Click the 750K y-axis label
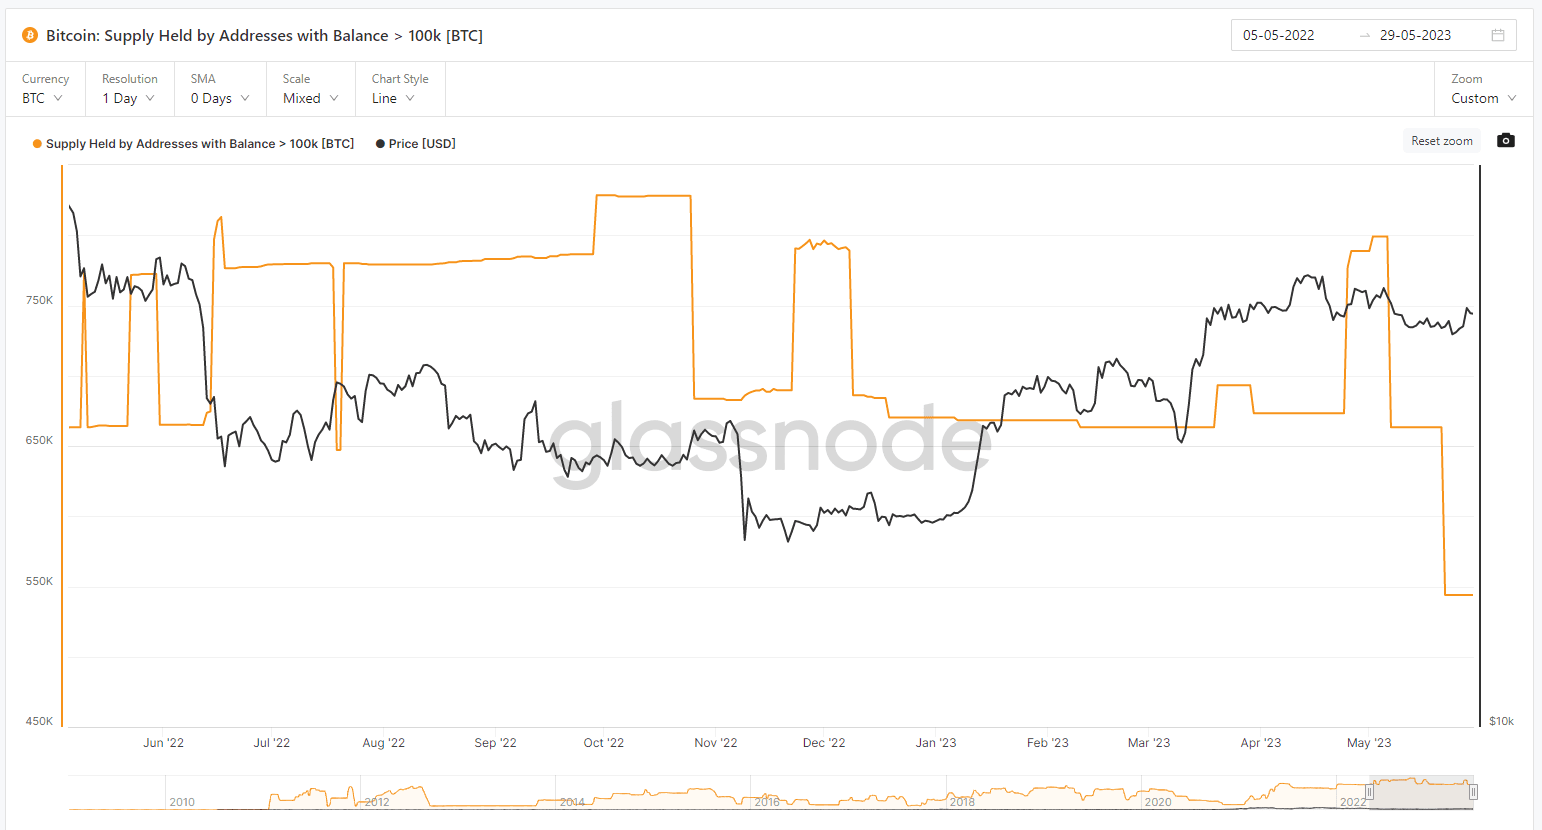Viewport: 1542px width, 830px height. coord(40,300)
